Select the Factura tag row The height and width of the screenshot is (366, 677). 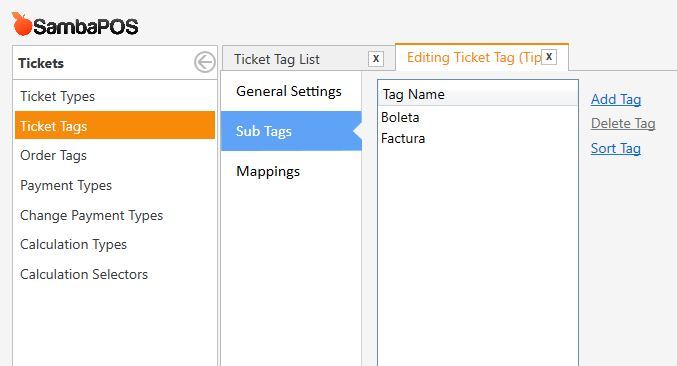click(478, 139)
